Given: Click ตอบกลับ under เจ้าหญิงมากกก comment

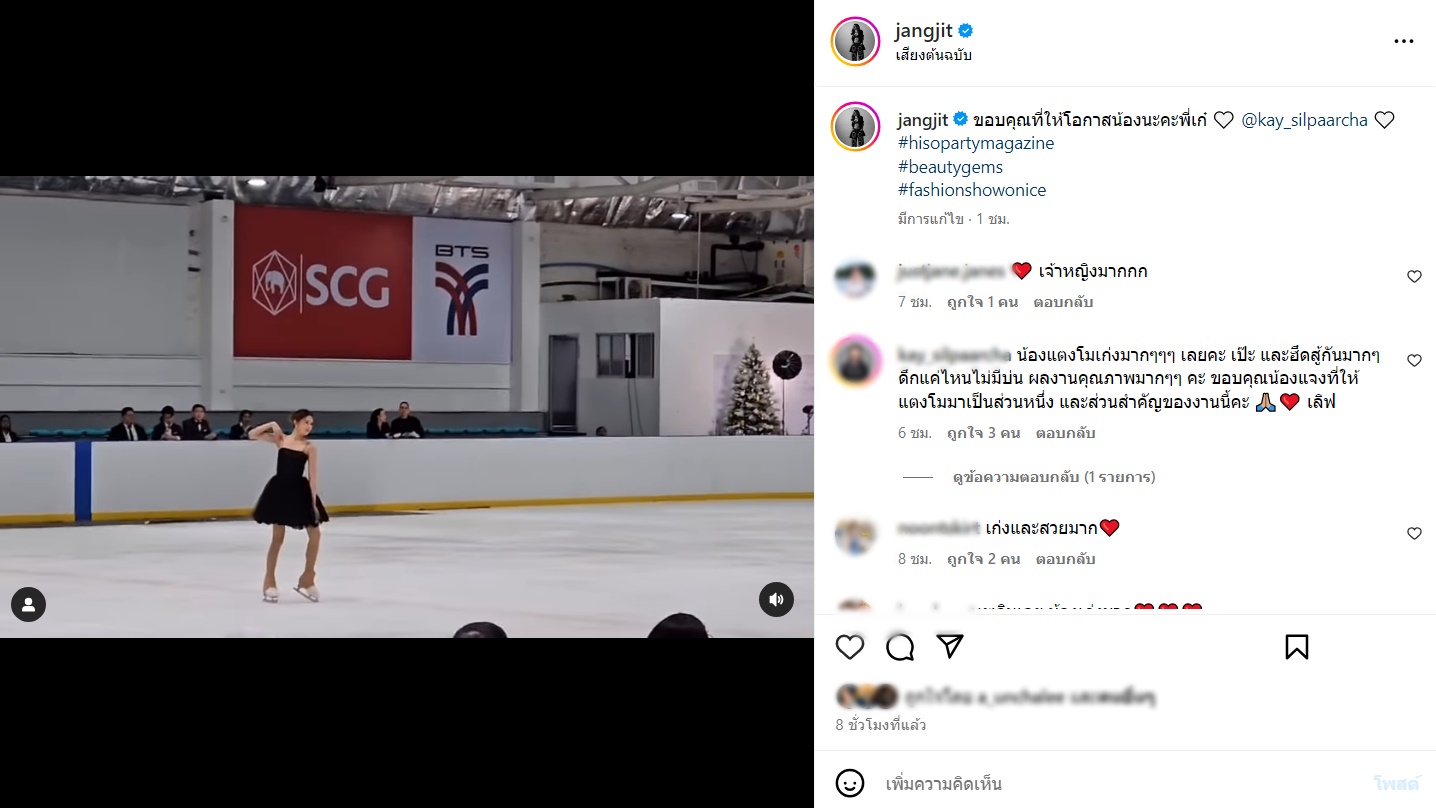Looking at the screenshot, I should [1064, 302].
